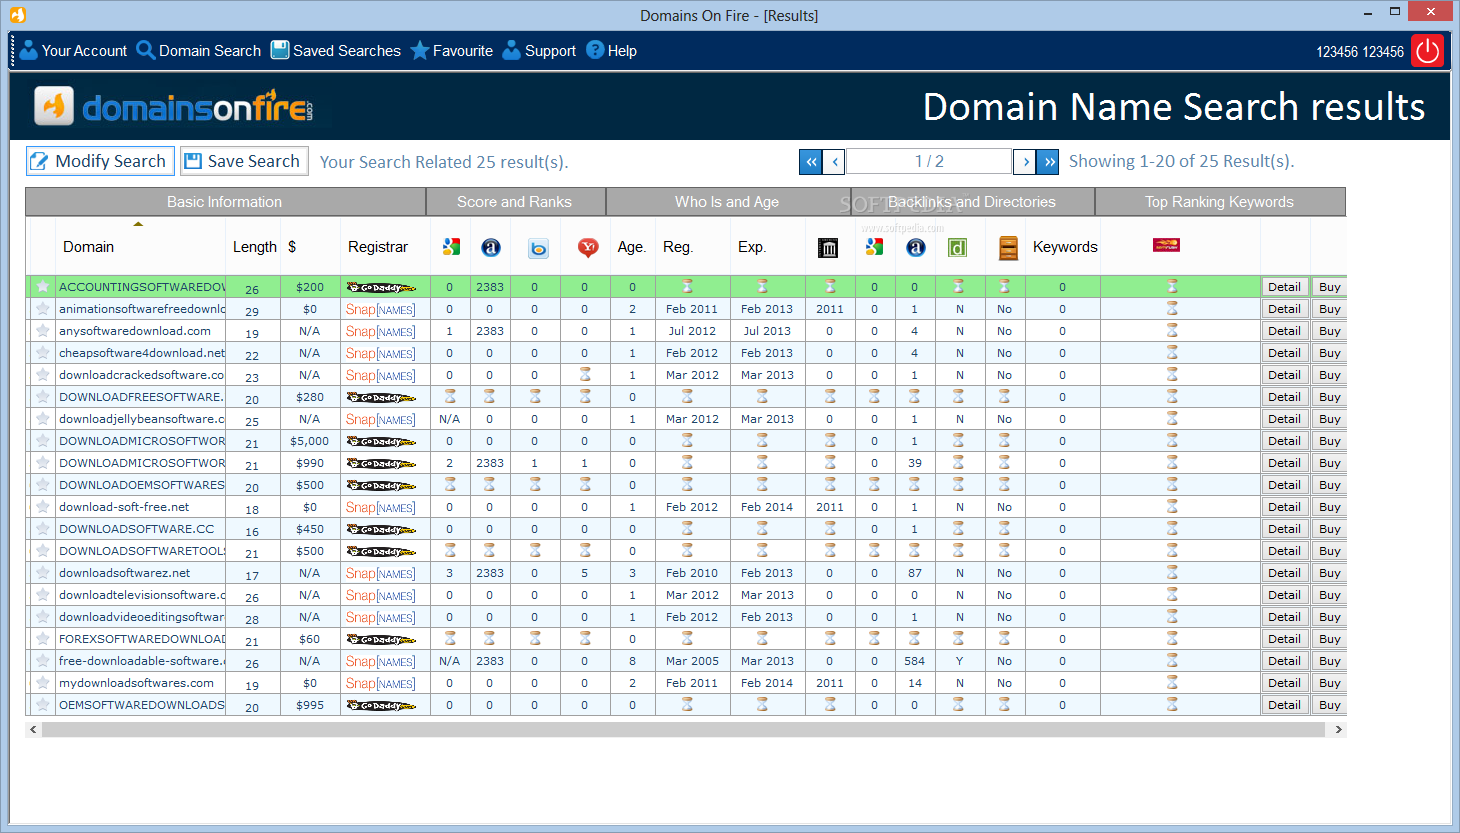This screenshot has width=1460, height=833.
Task: Click the domainsonfire logo
Action: point(174,106)
